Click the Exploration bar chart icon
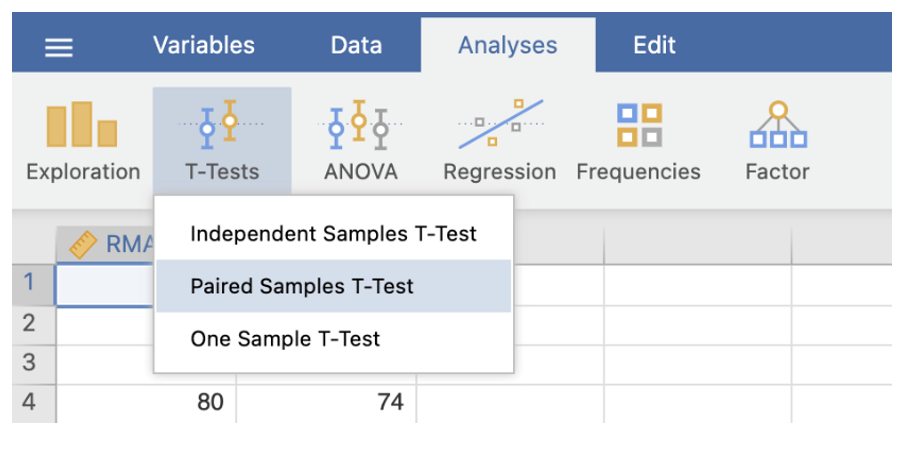 83,125
